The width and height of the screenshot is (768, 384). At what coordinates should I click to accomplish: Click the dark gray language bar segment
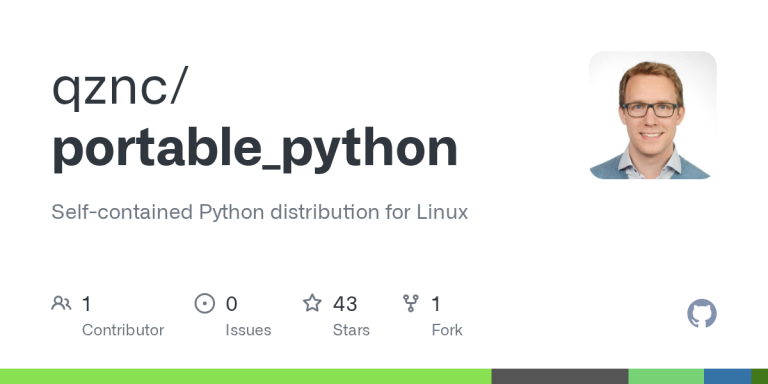click(x=560, y=377)
